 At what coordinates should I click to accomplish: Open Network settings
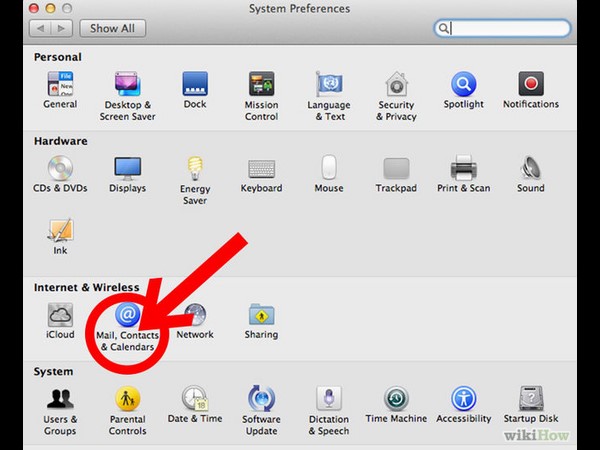pyautogui.click(x=195, y=317)
